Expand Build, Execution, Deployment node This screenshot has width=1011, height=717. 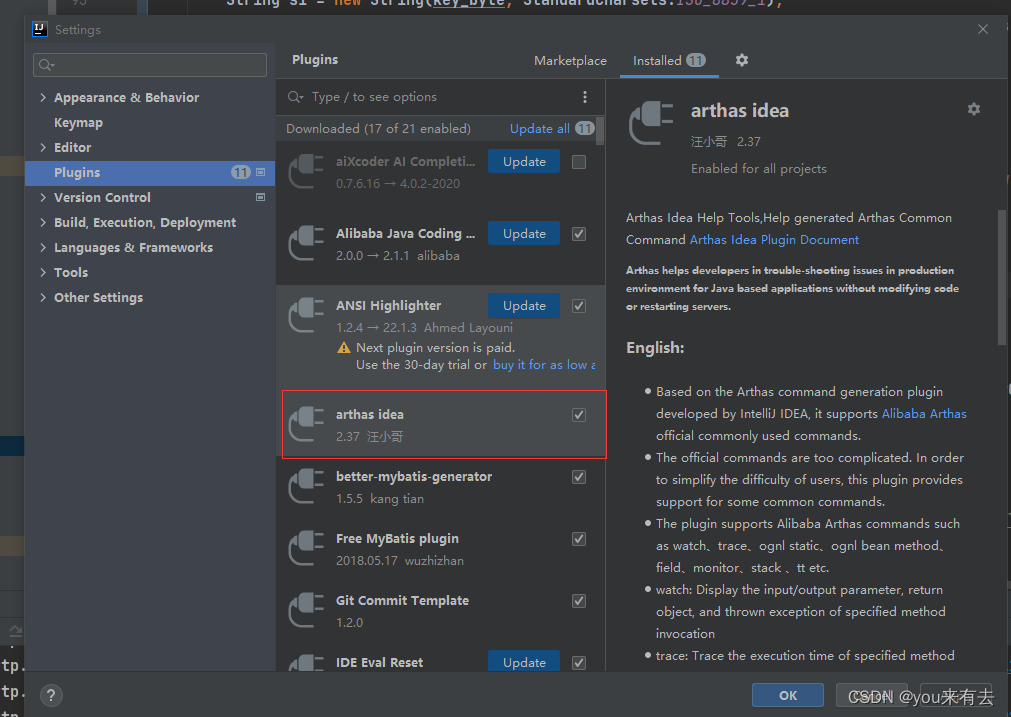click(x=43, y=222)
